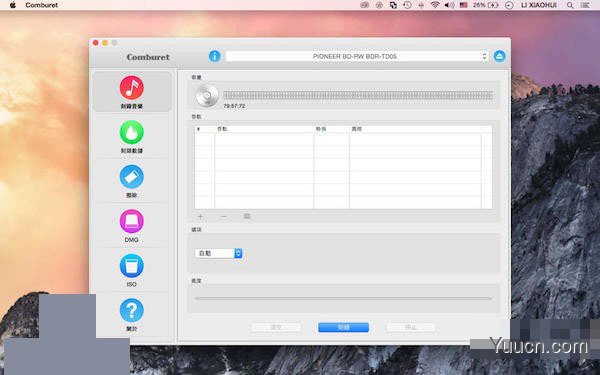Click the list icon below track table
The image size is (600, 375).
coord(247,216)
